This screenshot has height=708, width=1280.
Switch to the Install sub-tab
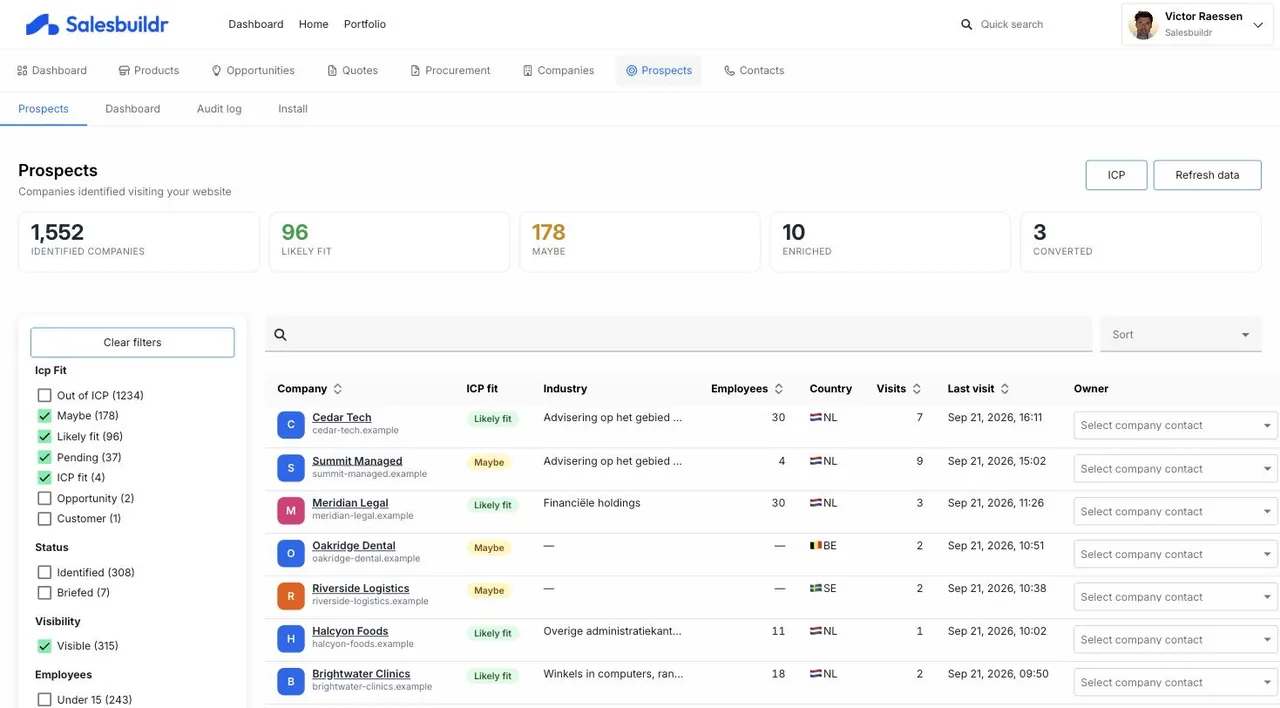pyautogui.click(x=293, y=109)
